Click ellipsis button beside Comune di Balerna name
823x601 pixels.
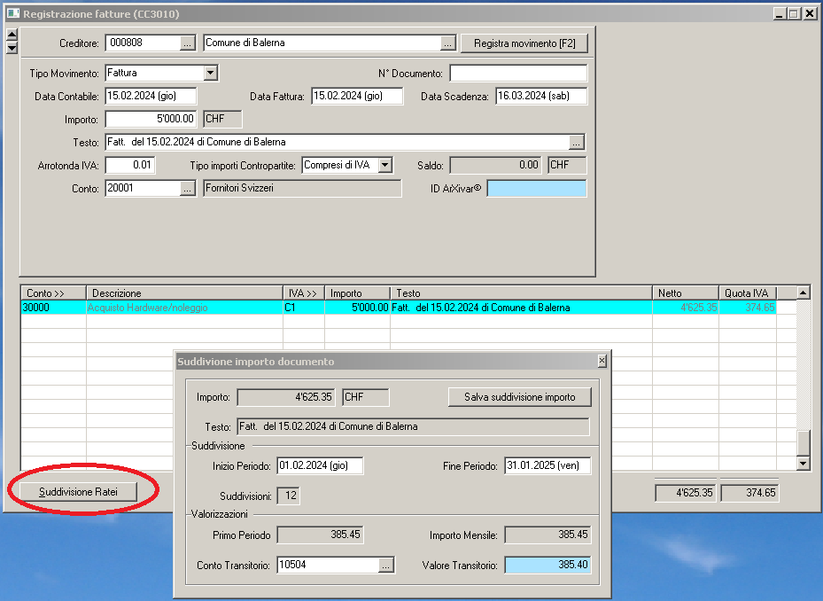(448, 44)
